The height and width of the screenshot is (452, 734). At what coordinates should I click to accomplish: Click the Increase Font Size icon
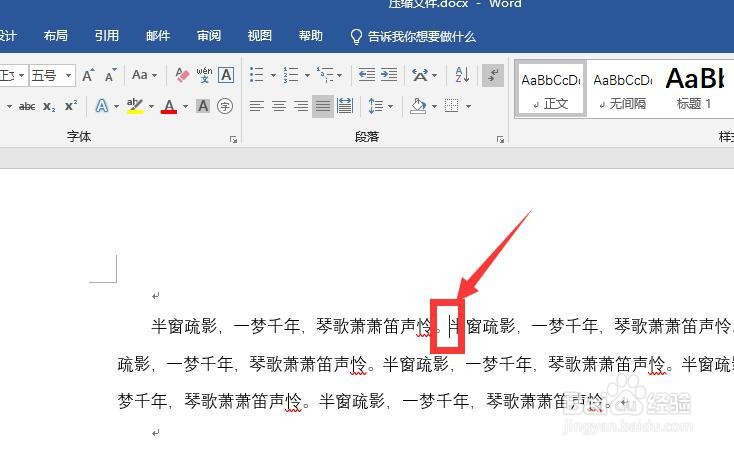point(88,75)
